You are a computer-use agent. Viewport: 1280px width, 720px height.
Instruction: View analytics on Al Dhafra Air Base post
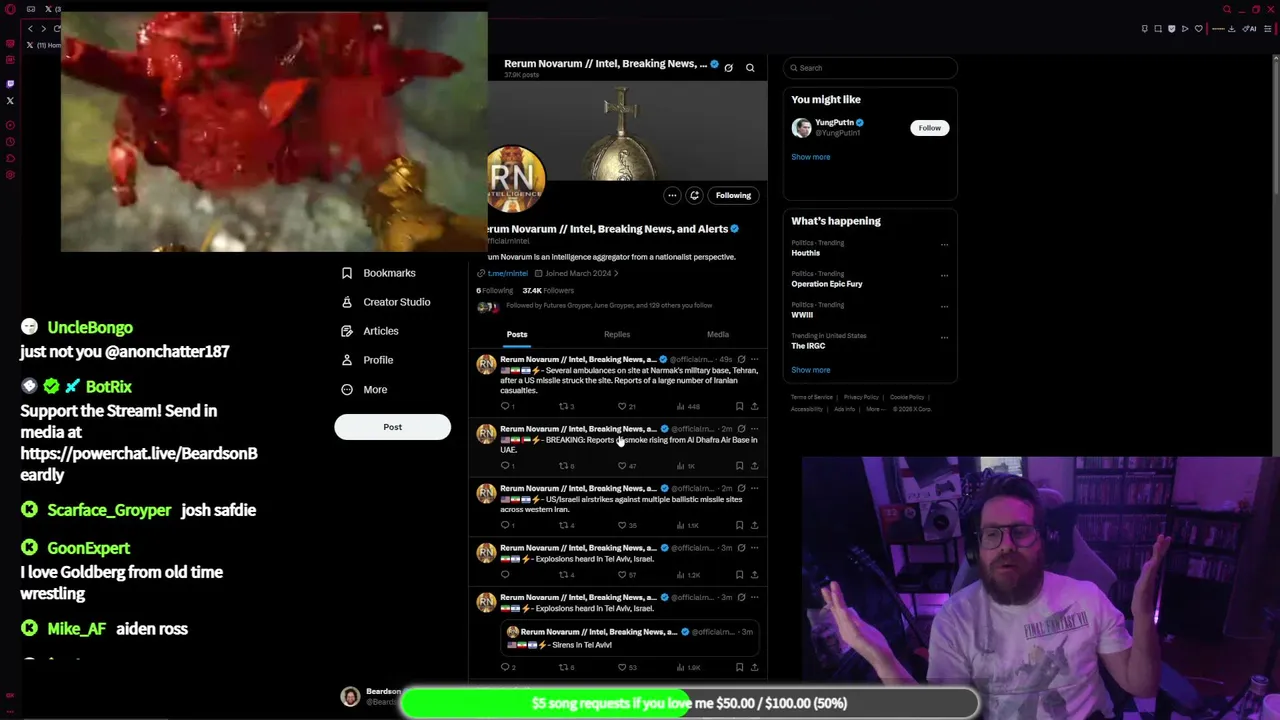coord(686,466)
